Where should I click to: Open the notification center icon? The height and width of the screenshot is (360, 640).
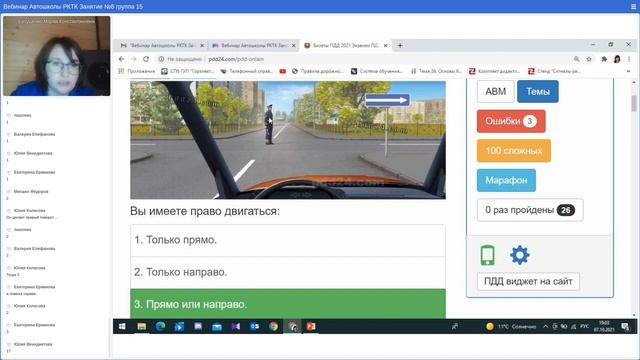point(625,327)
